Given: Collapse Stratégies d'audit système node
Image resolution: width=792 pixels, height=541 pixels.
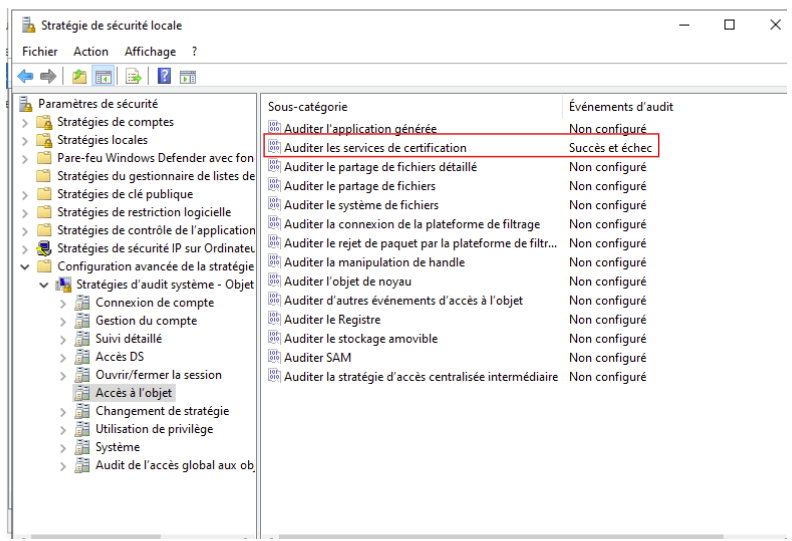Looking at the screenshot, I should coord(44,285).
